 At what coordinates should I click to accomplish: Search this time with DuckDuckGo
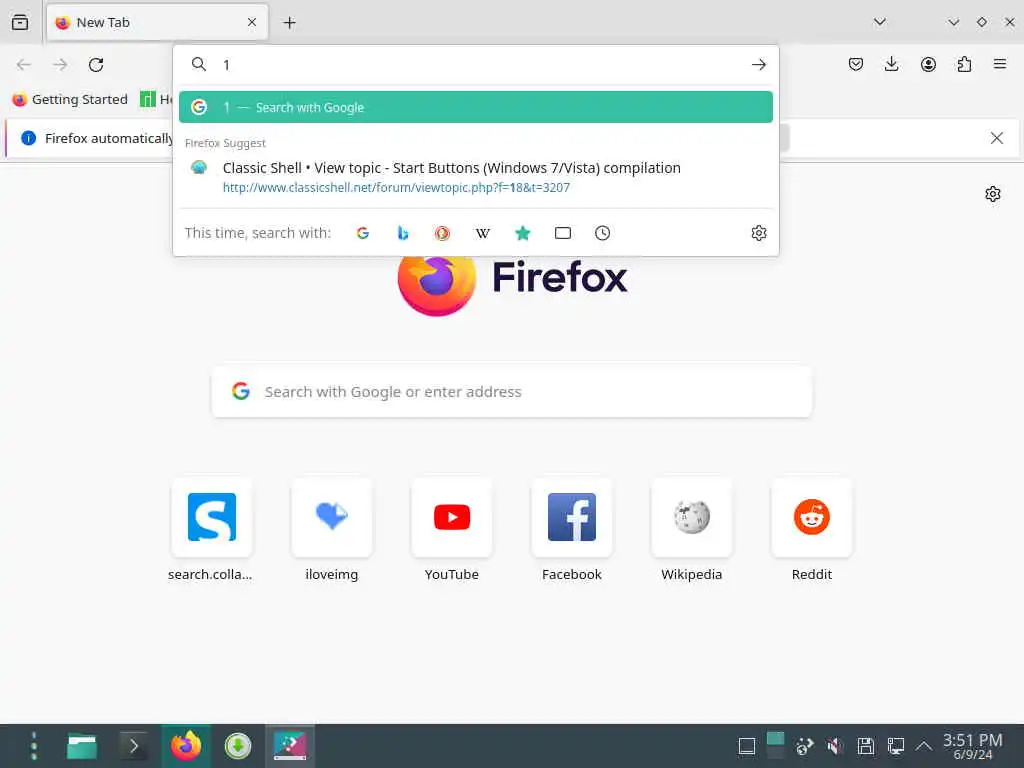coord(442,233)
